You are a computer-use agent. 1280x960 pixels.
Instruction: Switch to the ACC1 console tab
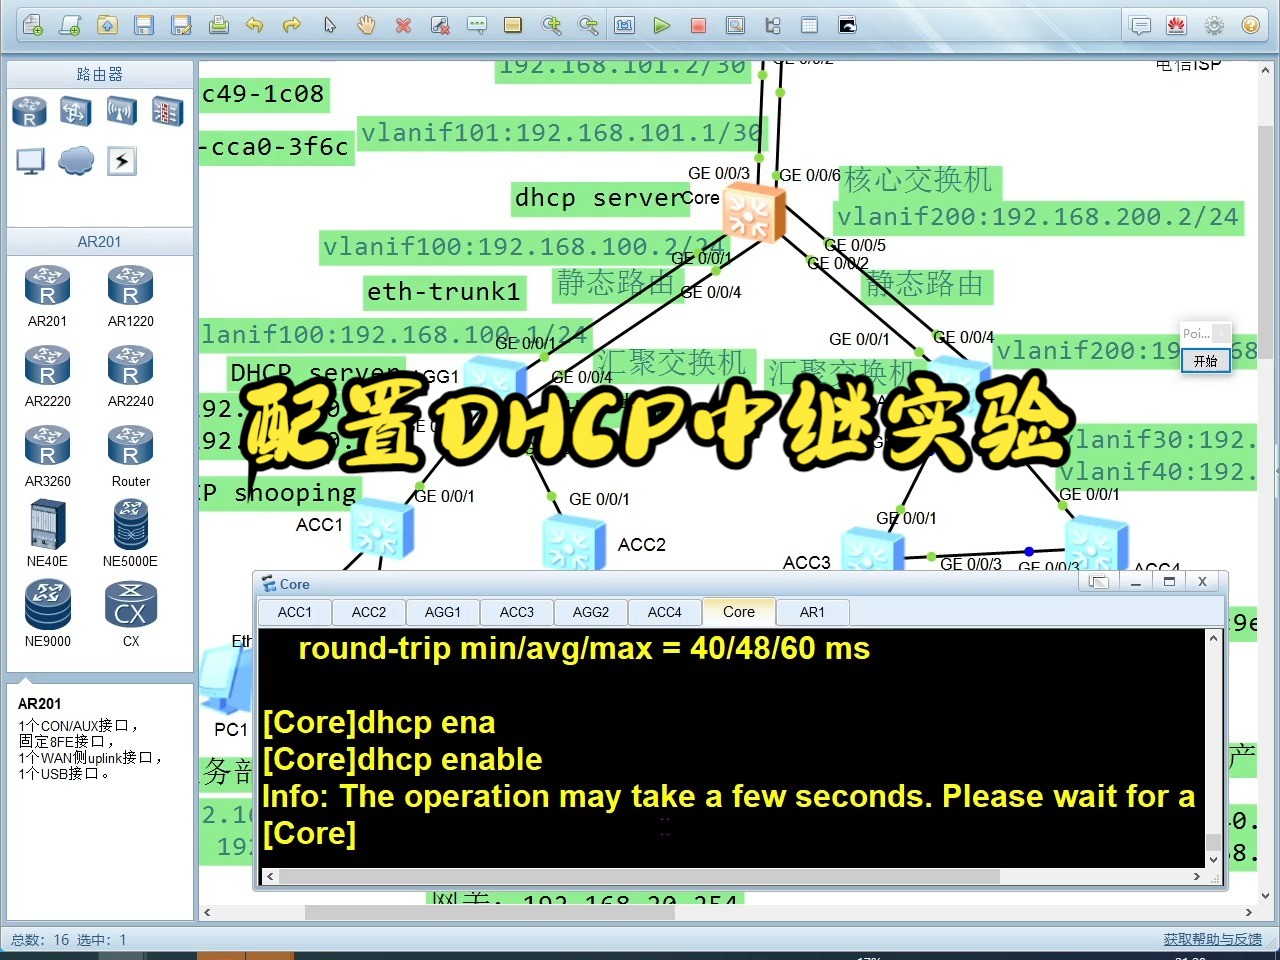coord(295,612)
